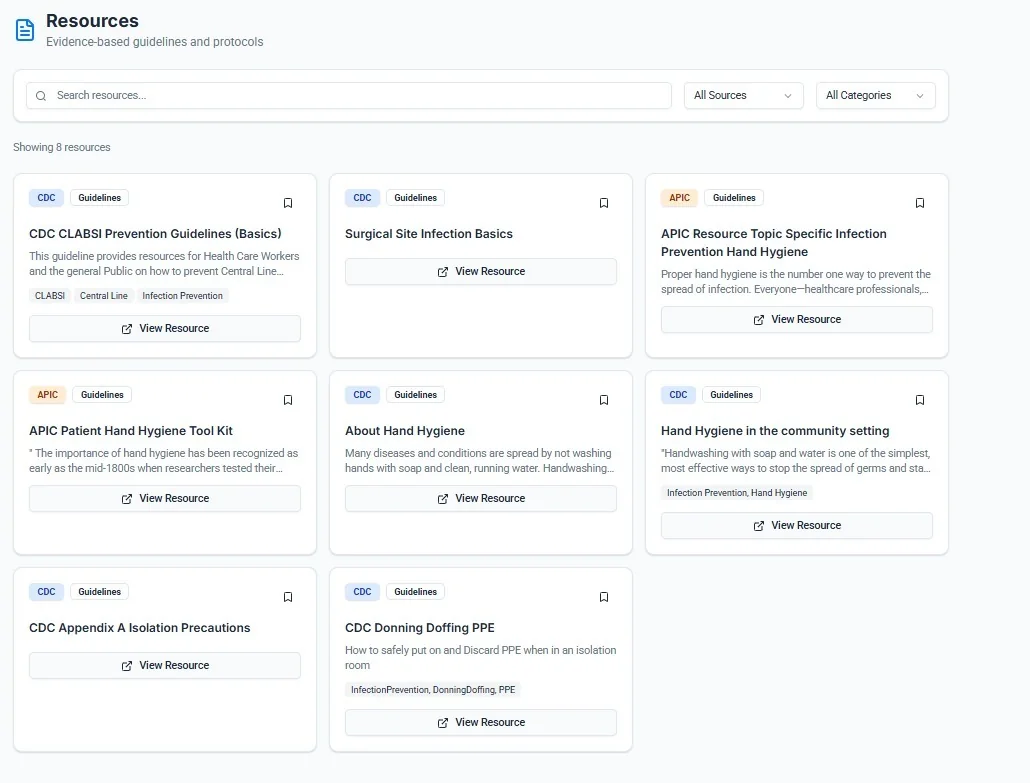Click Guidelines badge on About Hand Hygiene card
The width and height of the screenshot is (1030, 783).
[416, 395]
